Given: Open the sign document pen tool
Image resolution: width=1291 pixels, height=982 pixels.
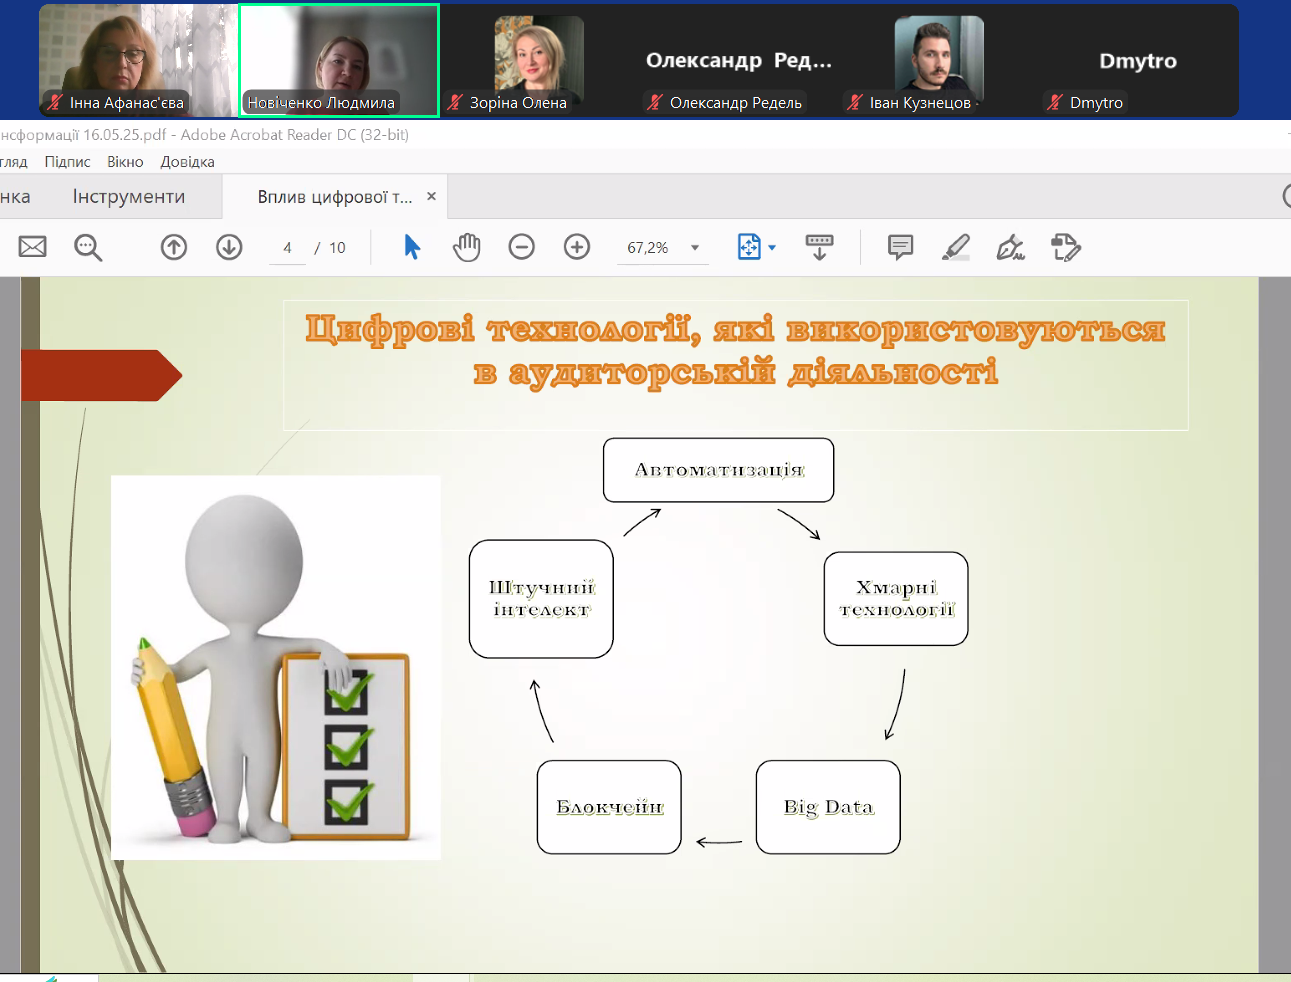Looking at the screenshot, I should click(x=1010, y=247).
